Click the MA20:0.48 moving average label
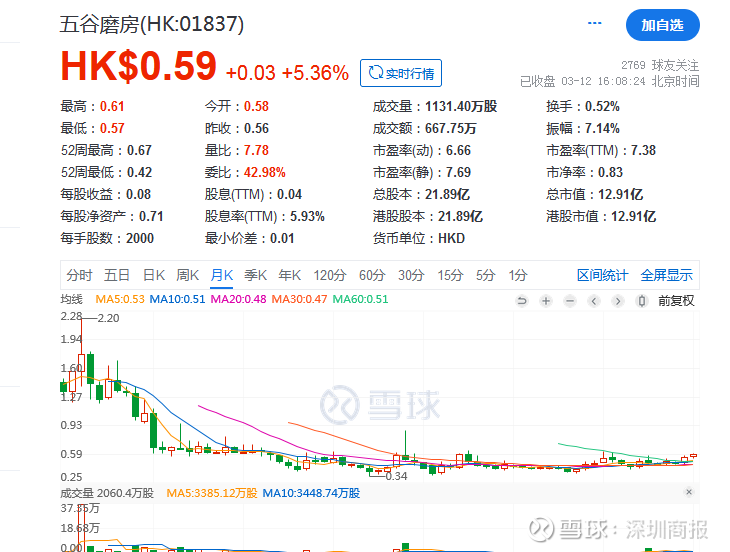 pyautogui.click(x=238, y=299)
